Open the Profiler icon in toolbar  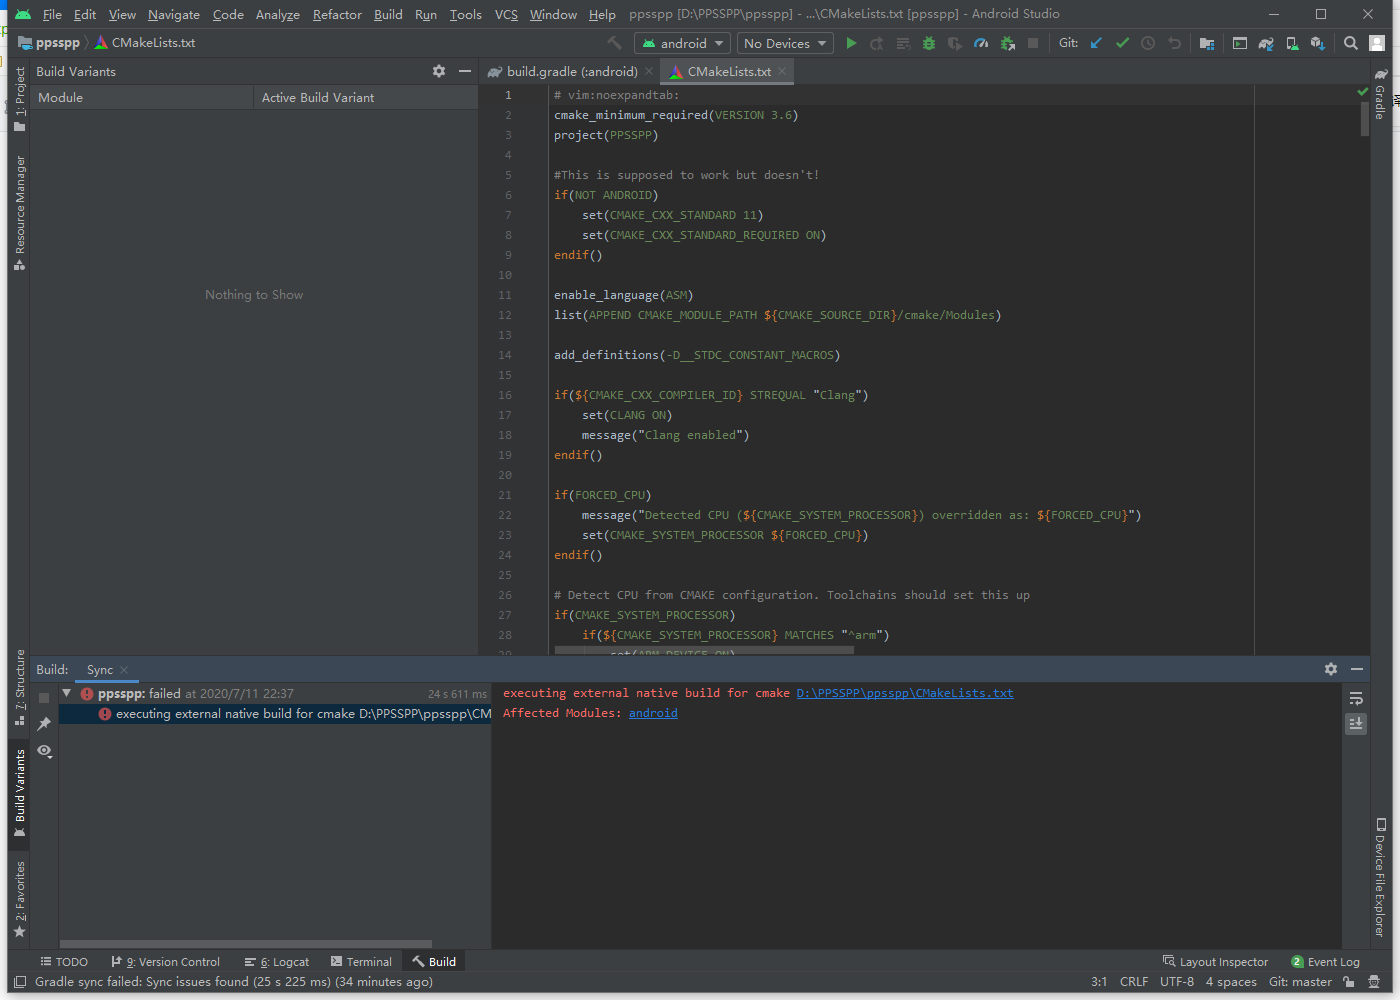pyautogui.click(x=981, y=42)
